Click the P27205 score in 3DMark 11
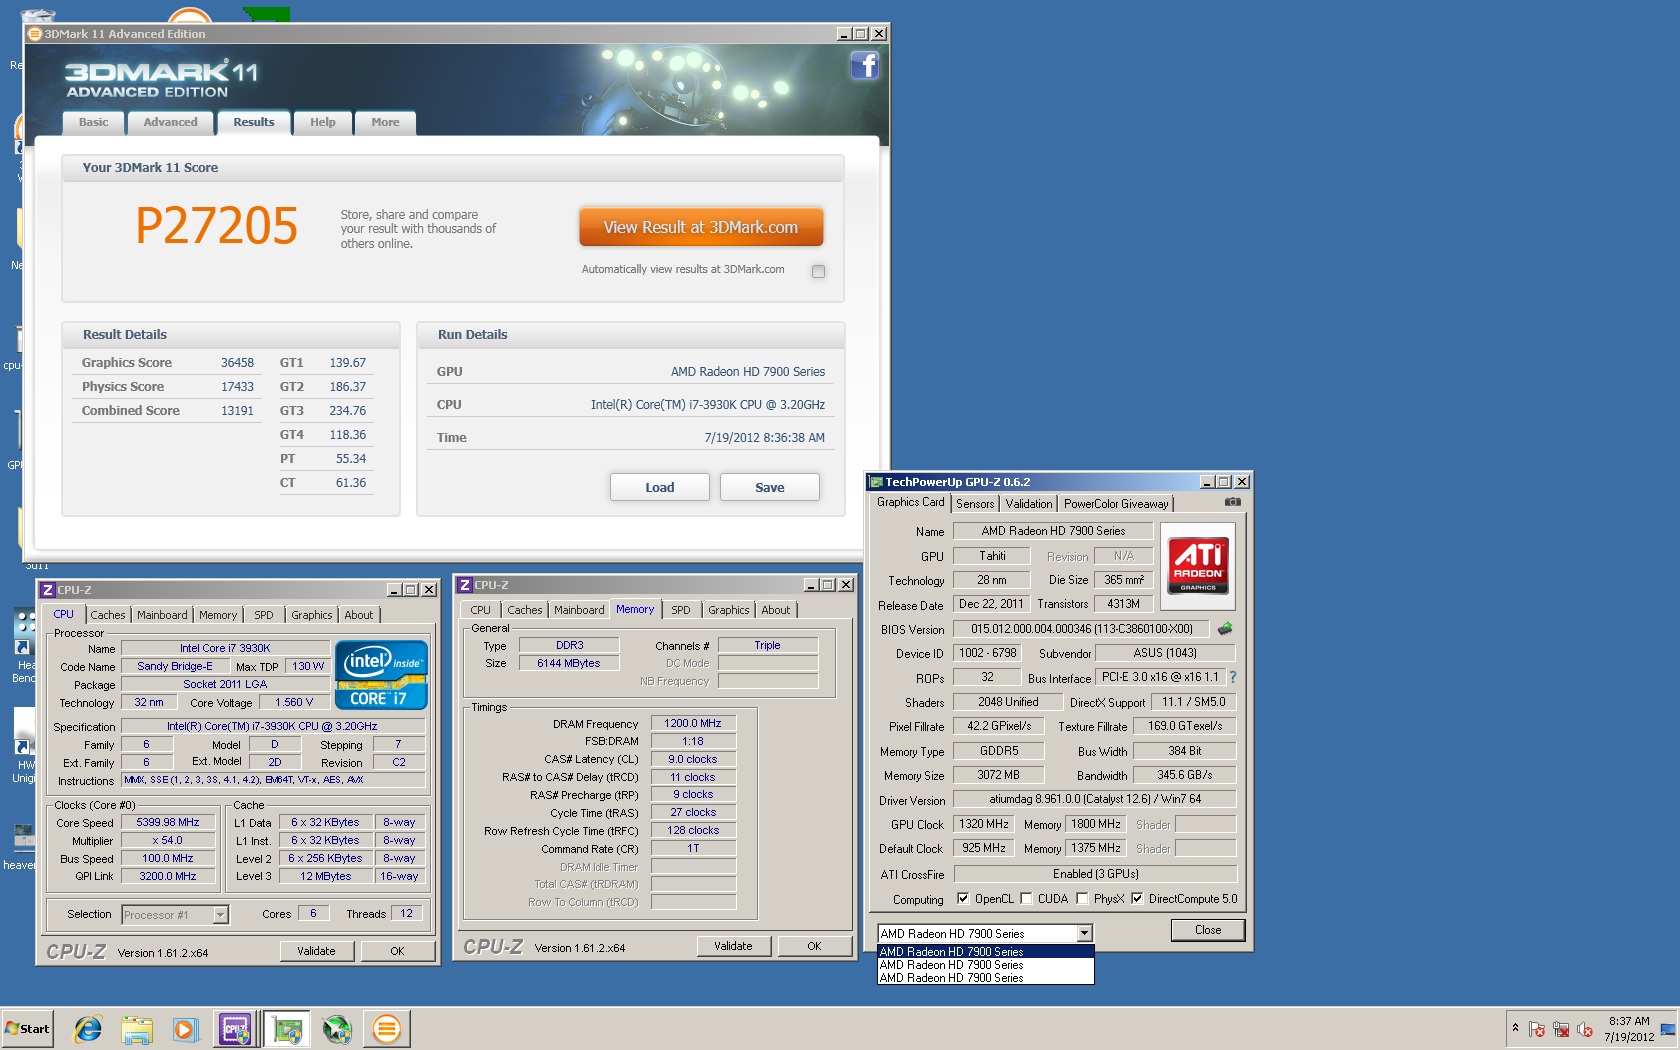 coord(217,225)
